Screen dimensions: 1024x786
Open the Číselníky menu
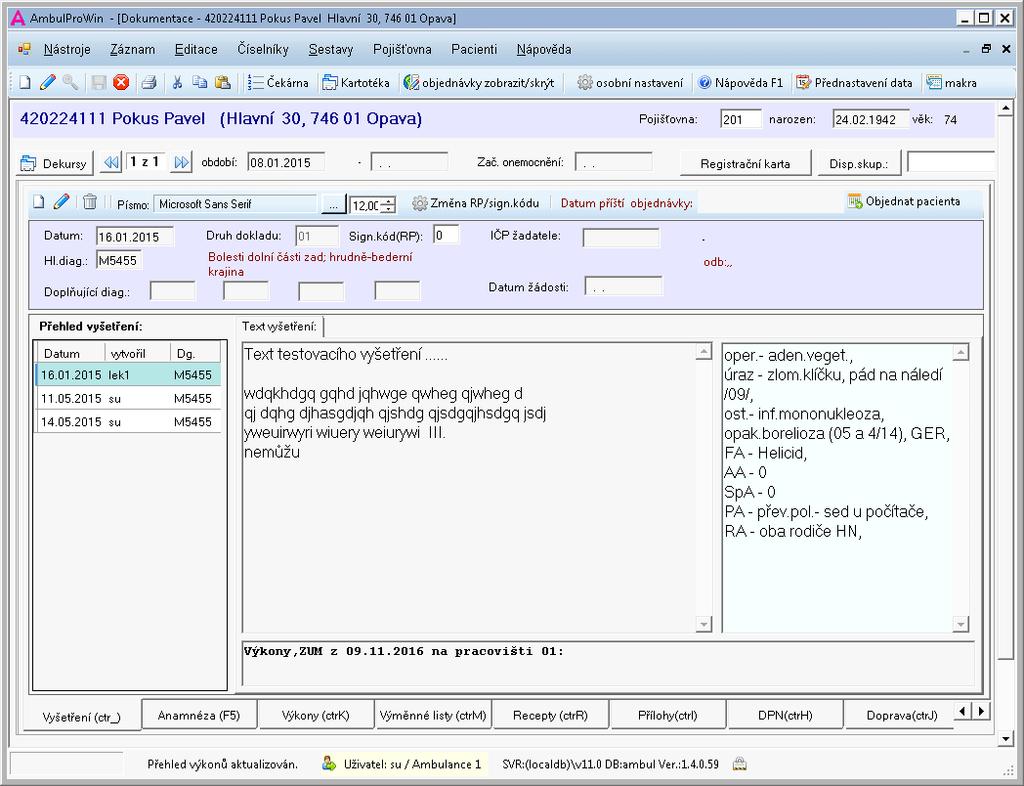coord(263,50)
